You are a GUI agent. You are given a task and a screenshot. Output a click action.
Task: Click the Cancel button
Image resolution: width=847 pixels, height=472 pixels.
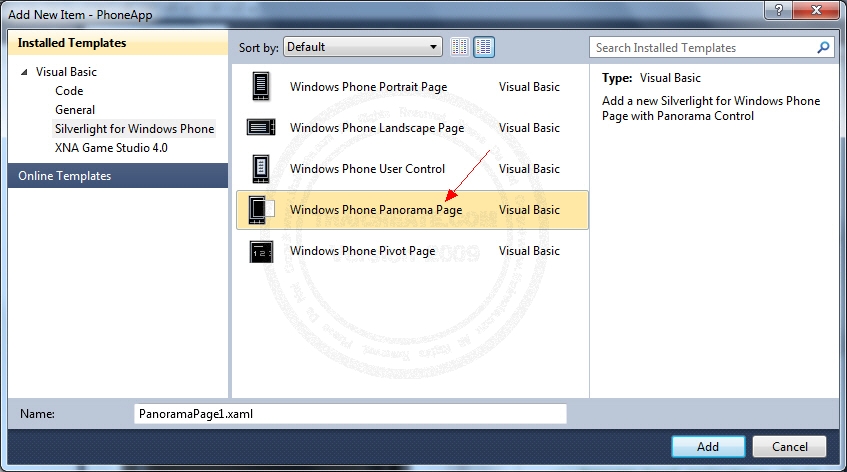789,447
